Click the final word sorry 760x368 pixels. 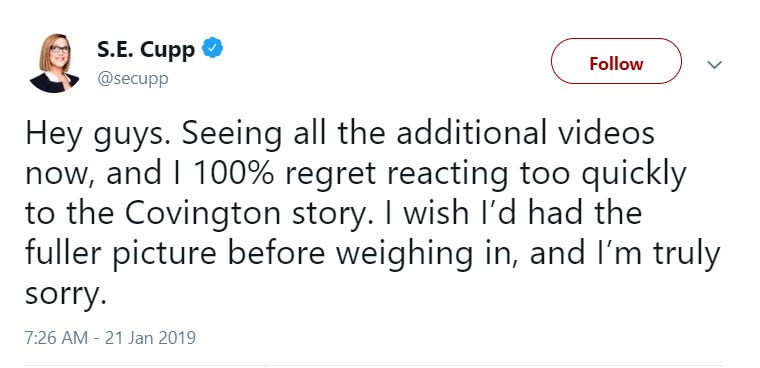click(65, 293)
